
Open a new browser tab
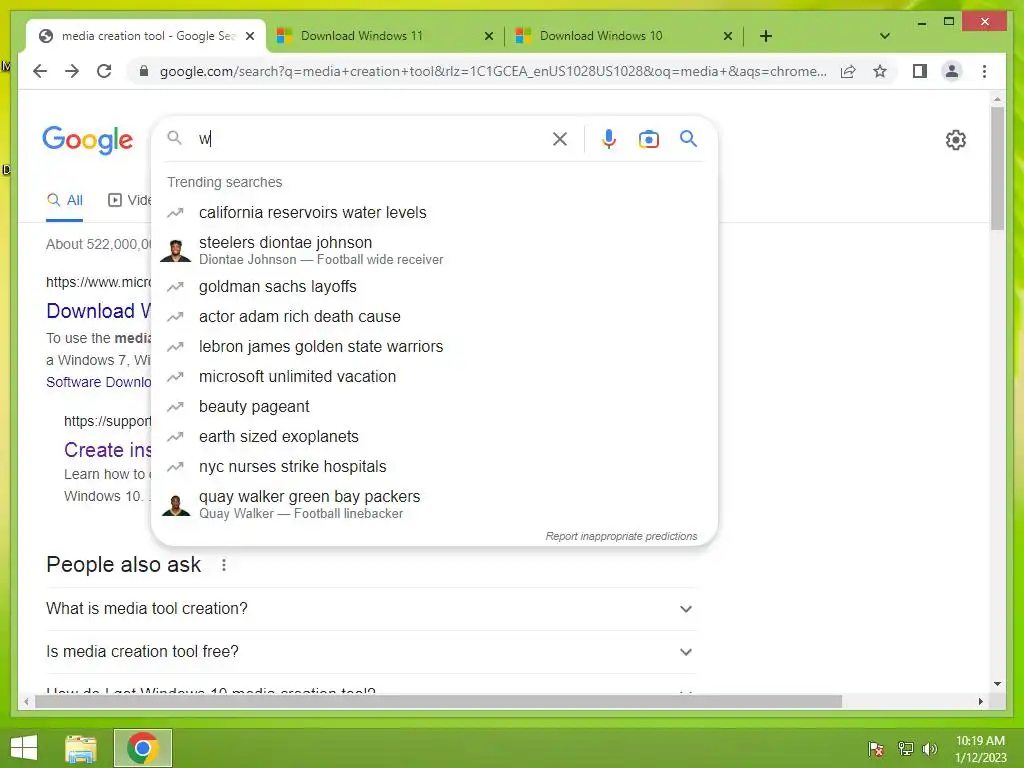(766, 36)
